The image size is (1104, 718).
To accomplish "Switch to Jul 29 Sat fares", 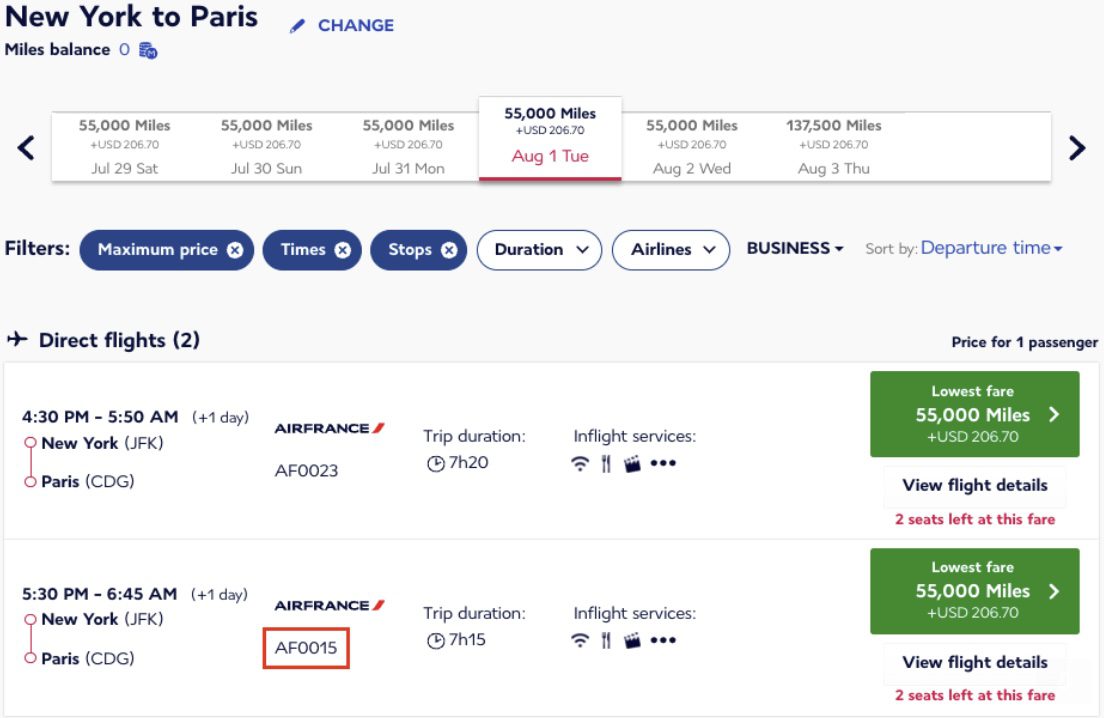I will 123,145.
